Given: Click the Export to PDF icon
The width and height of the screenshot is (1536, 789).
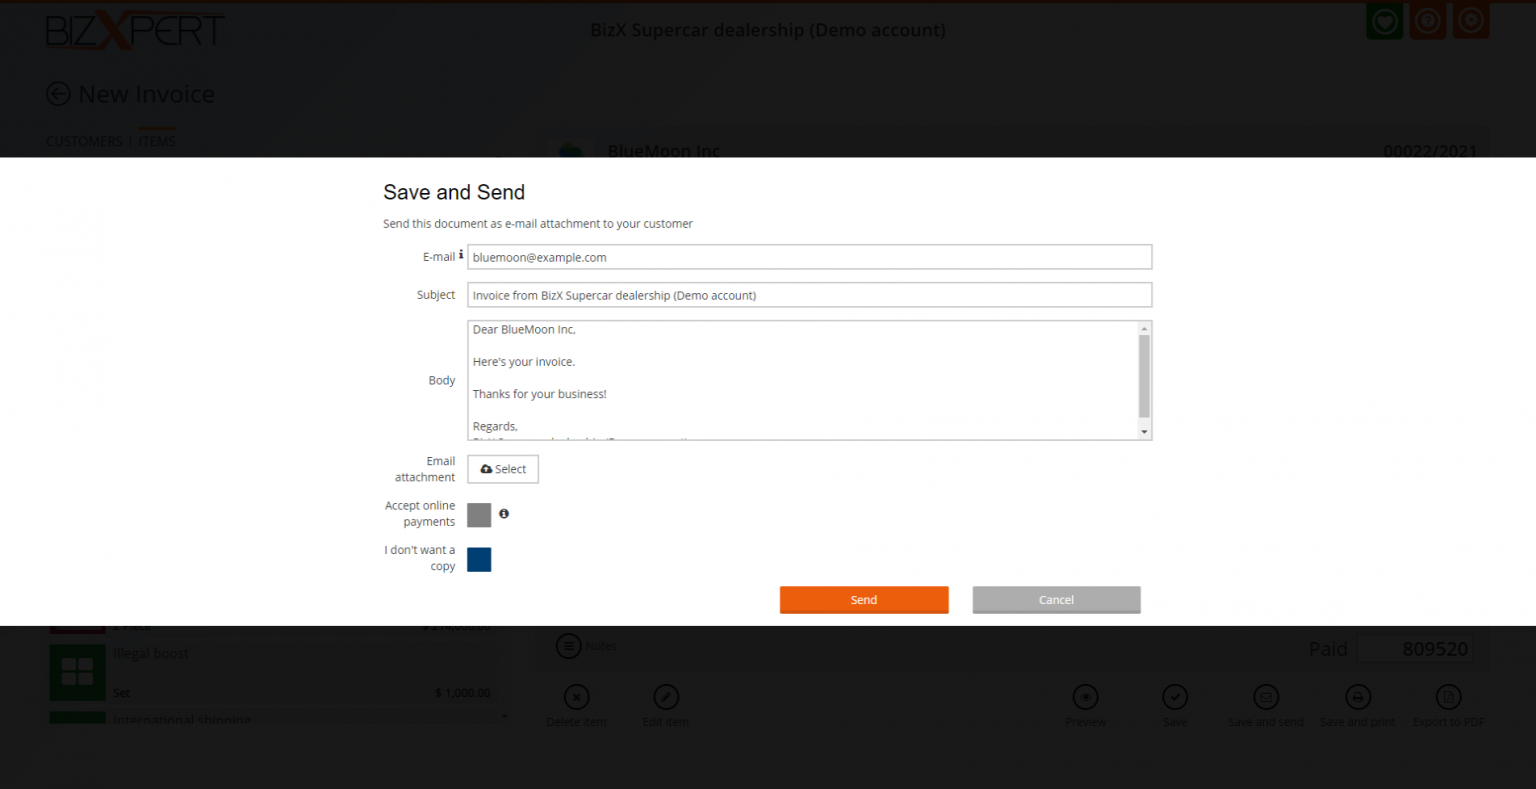Looking at the screenshot, I should [1448, 697].
